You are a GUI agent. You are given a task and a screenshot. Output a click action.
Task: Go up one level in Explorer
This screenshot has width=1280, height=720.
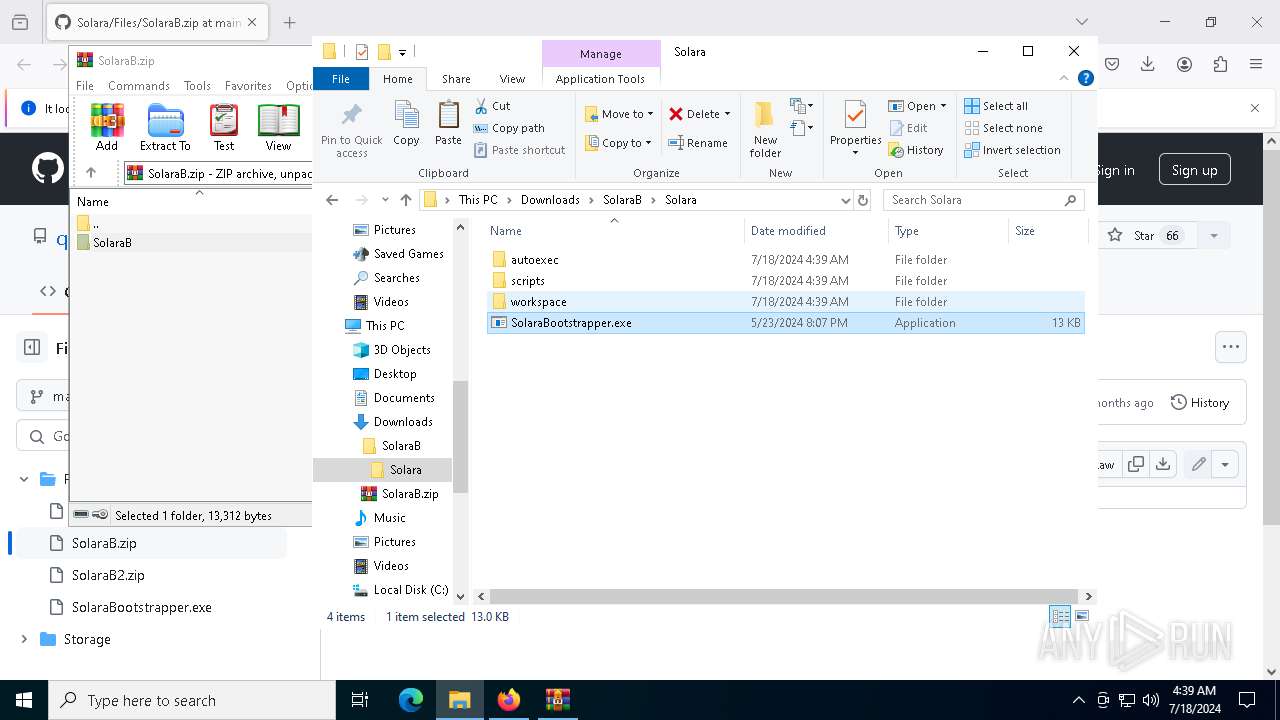(x=405, y=200)
